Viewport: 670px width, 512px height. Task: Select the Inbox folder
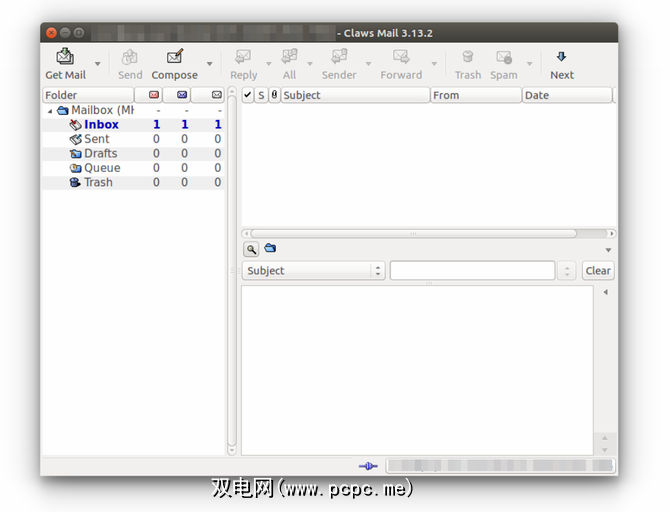133,124
